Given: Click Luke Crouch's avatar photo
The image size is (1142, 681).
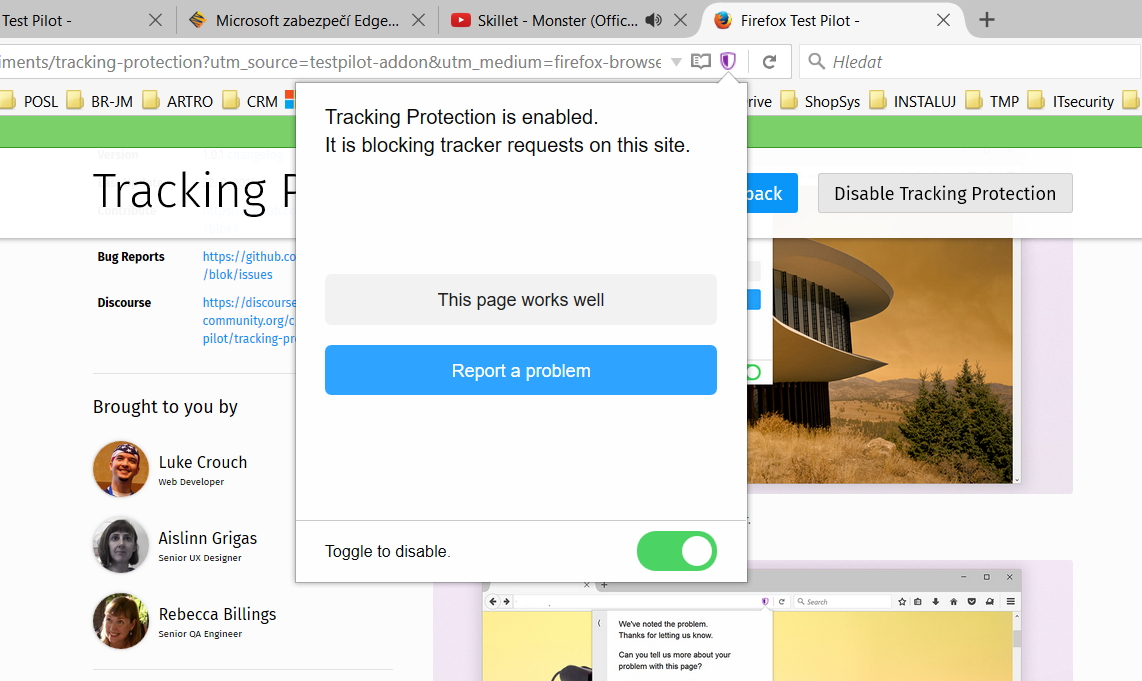Looking at the screenshot, I should point(121,469).
